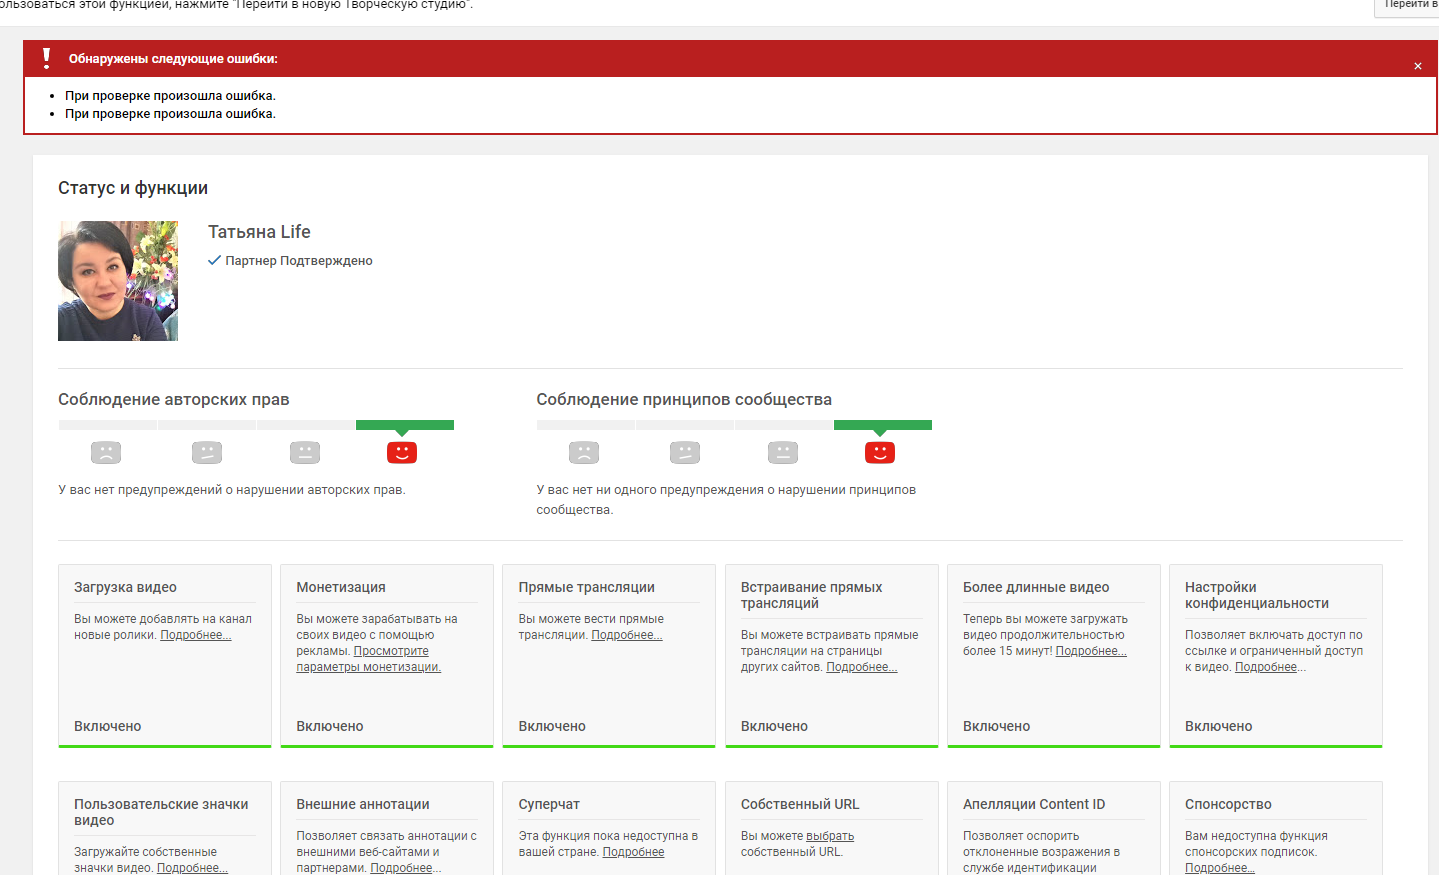Open Подробнее link in Суперчат card

coord(634,852)
